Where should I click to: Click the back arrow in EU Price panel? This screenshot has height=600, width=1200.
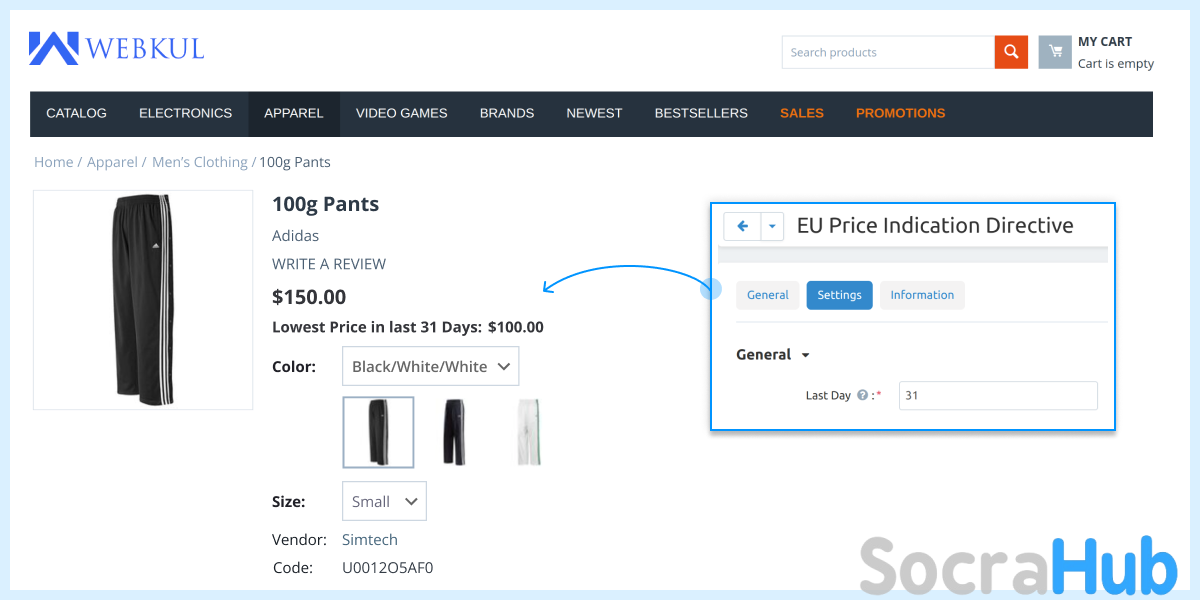click(x=742, y=226)
